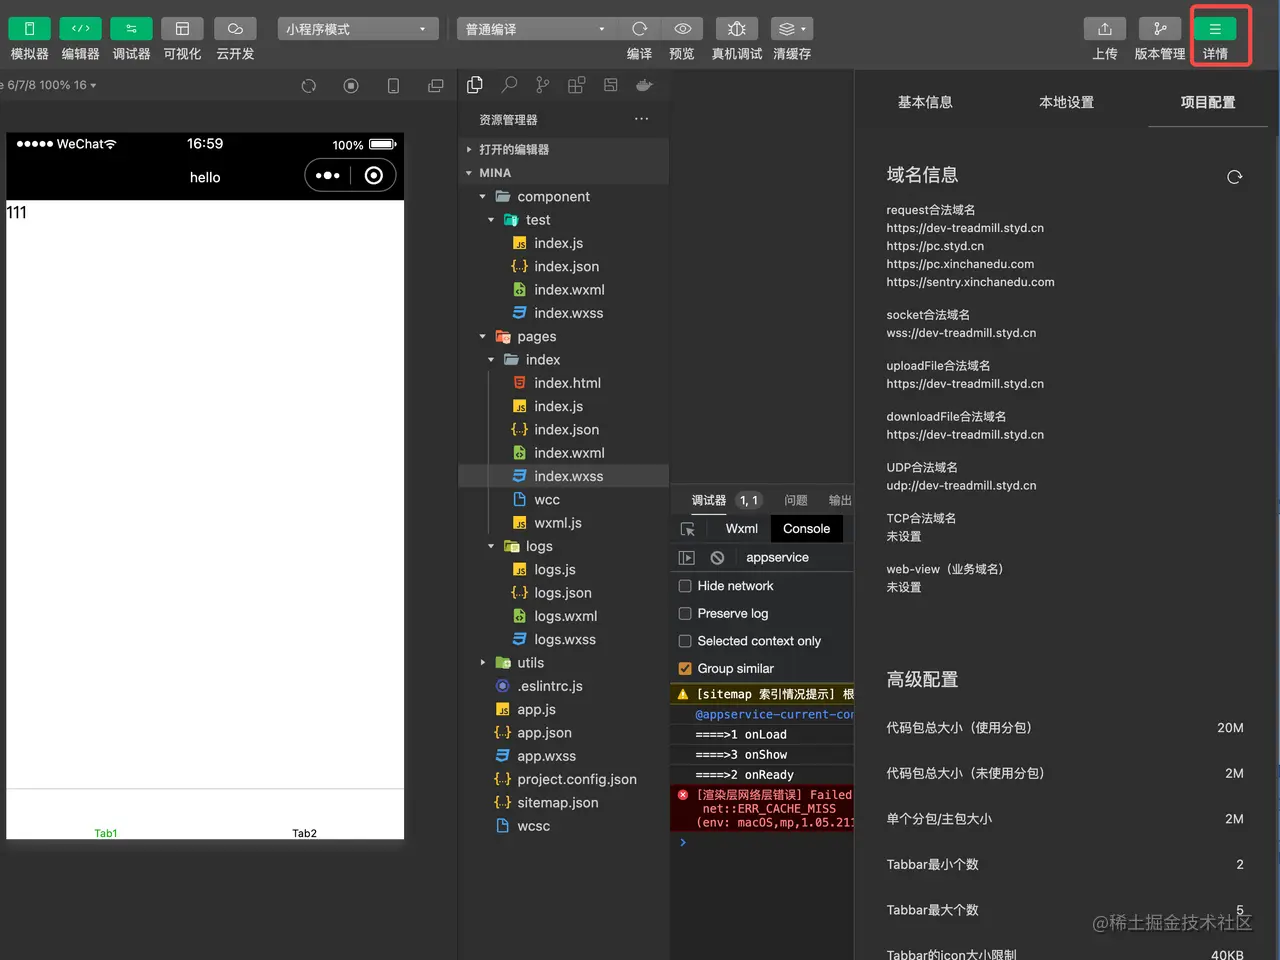Refresh the domain info (域名信息)
The width and height of the screenshot is (1280, 960).
point(1235,177)
